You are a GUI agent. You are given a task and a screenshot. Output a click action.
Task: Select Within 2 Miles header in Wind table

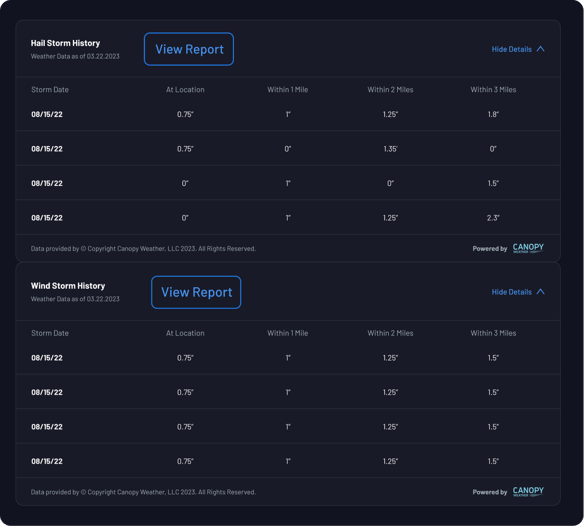[390, 333]
